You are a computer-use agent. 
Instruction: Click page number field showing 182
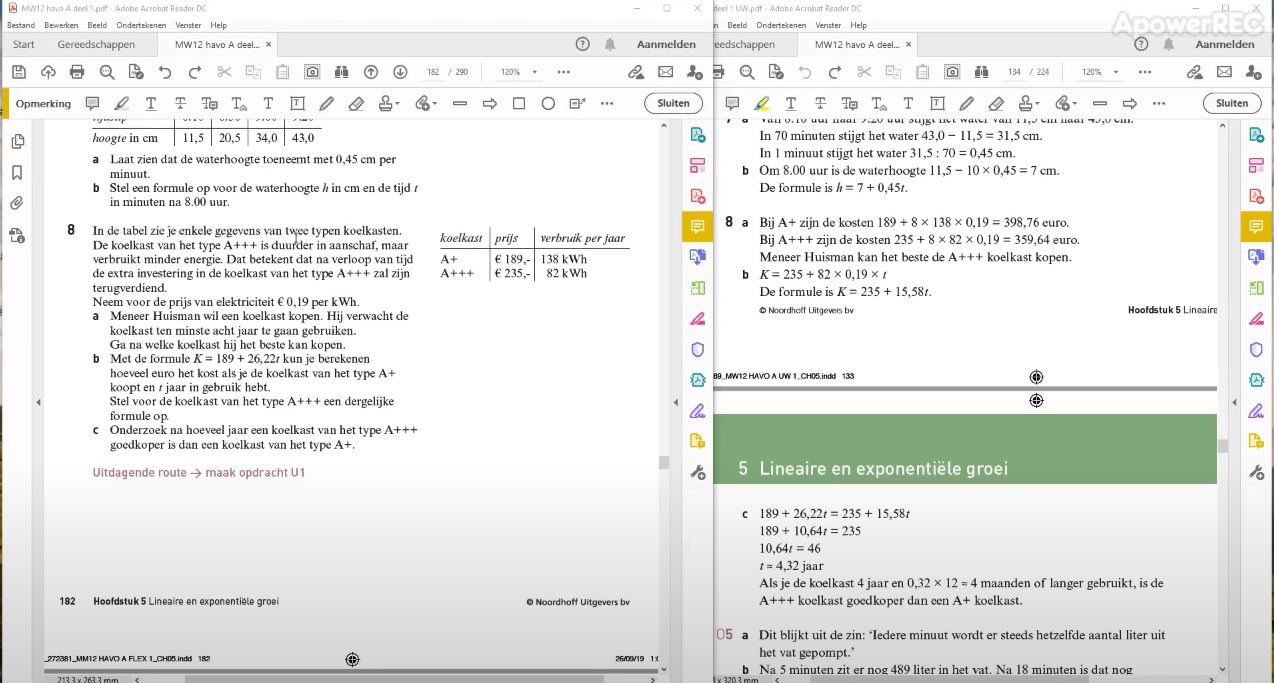click(x=433, y=72)
